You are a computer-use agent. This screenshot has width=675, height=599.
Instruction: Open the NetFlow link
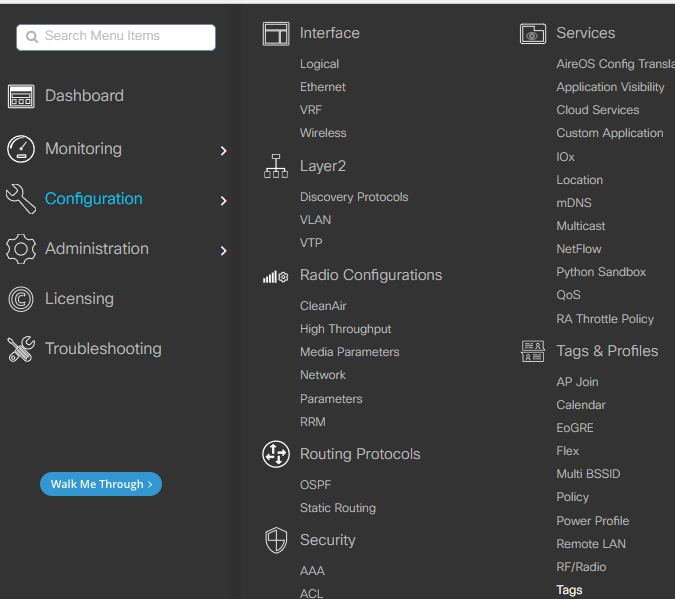(579, 249)
